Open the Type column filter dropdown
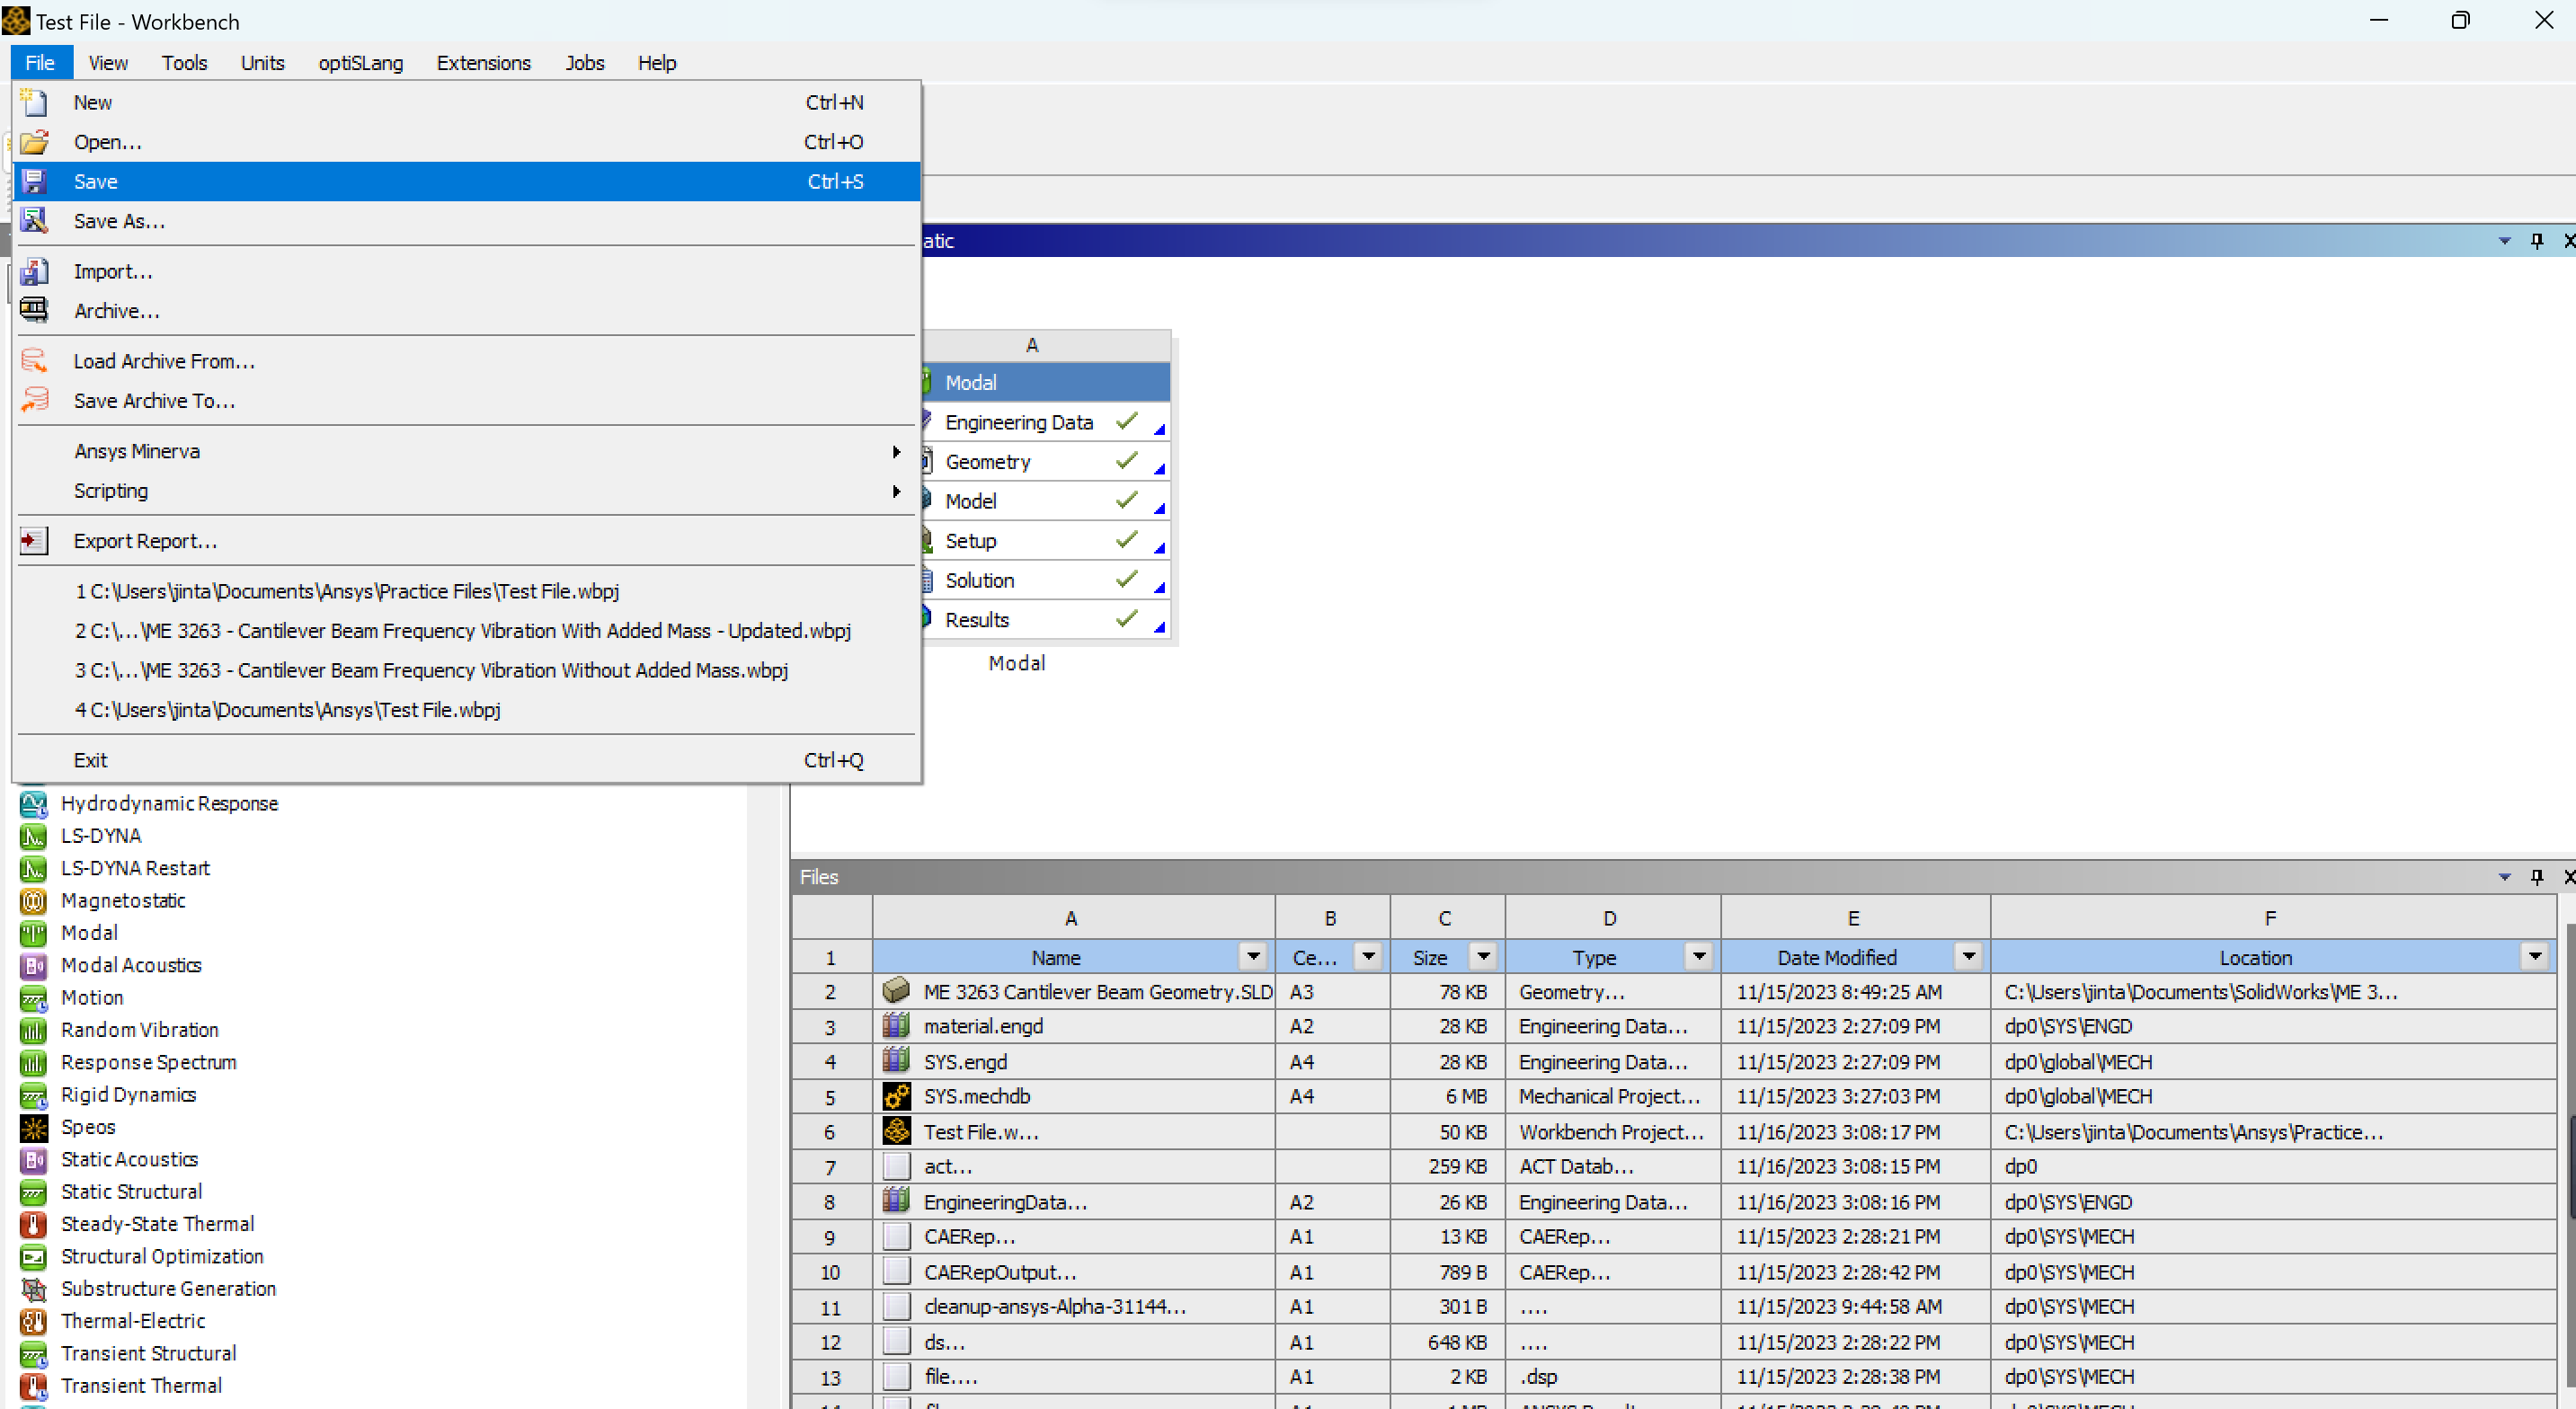 (1698, 956)
